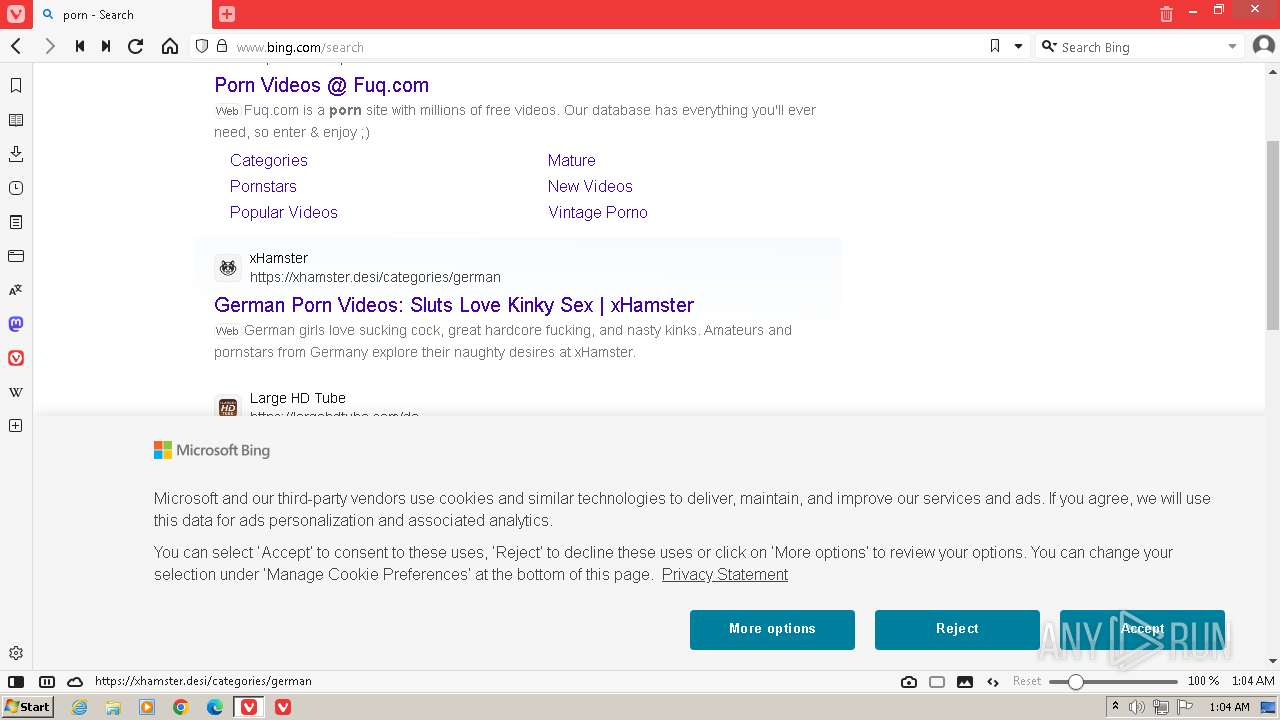Click the rewind history button
1280x720 pixels.
(x=80, y=46)
